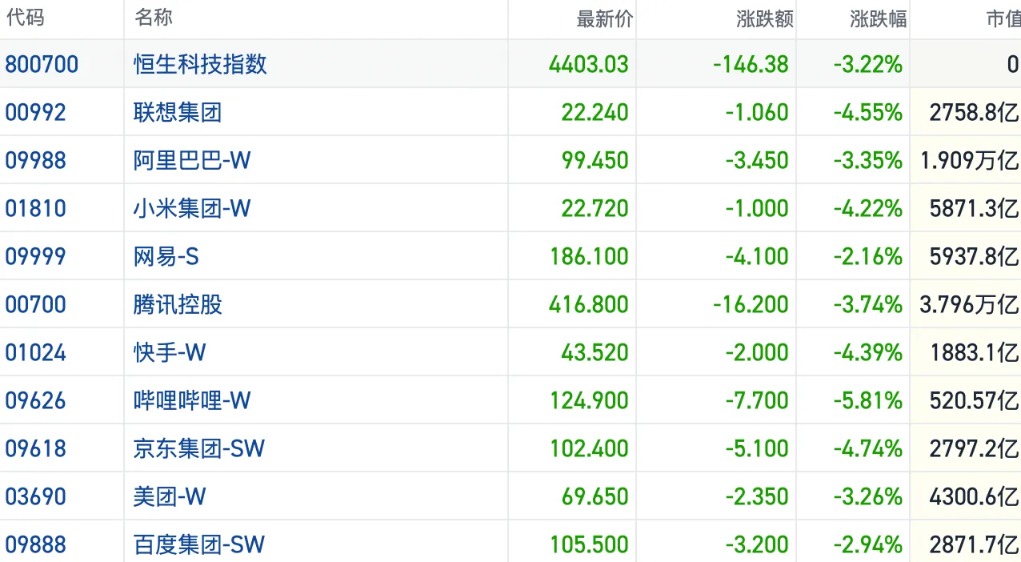This screenshot has width=1021, height=562.
Task: Select 联想集团 stock name
Action: [x=178, y=112]
